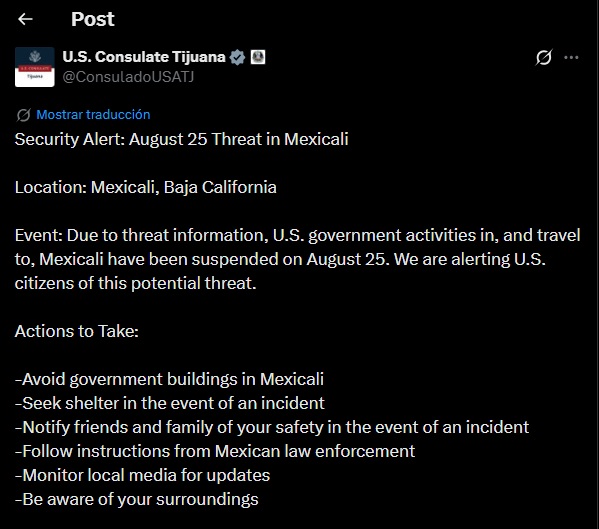Click Grok icon left of Mostrar traducción
Image resolution: width=599 pixels, height=529 pixels.
23,115
